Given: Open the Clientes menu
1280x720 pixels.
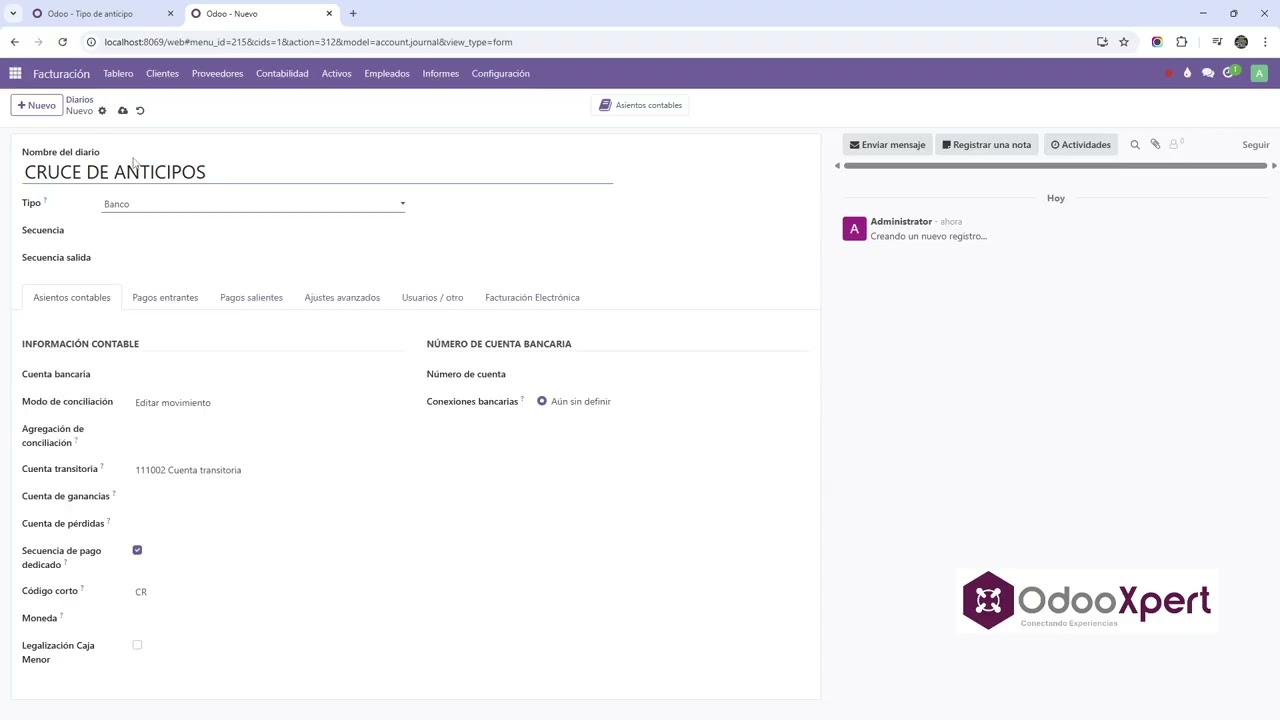Looking at the screenshot, I should coord(162,73).
